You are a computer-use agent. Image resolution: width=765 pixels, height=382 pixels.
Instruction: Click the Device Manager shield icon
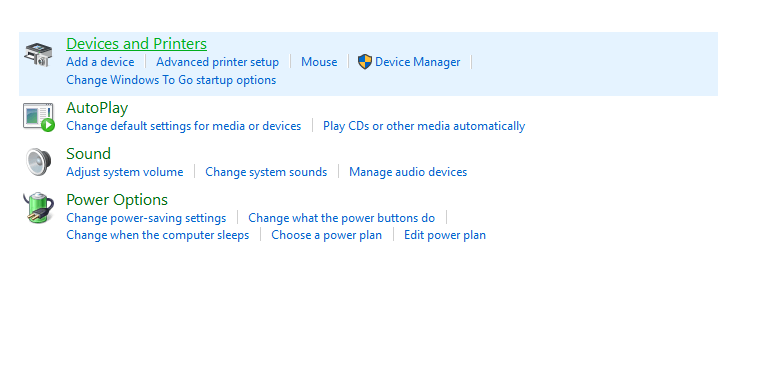point(364,62)
